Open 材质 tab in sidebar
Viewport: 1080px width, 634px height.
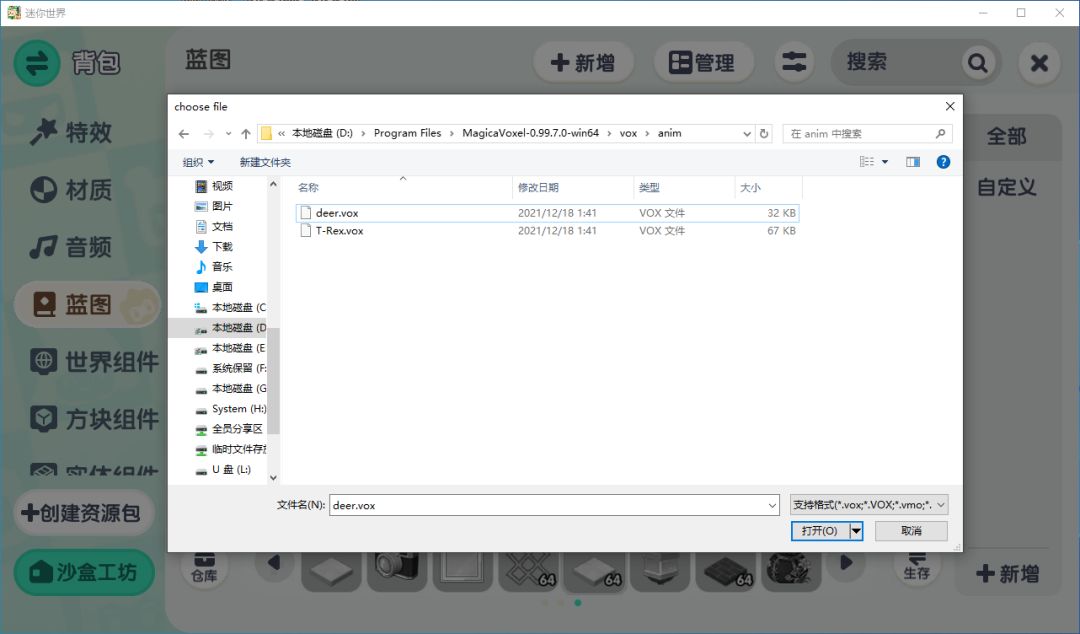pyautogui.click(x=71, y=190)
